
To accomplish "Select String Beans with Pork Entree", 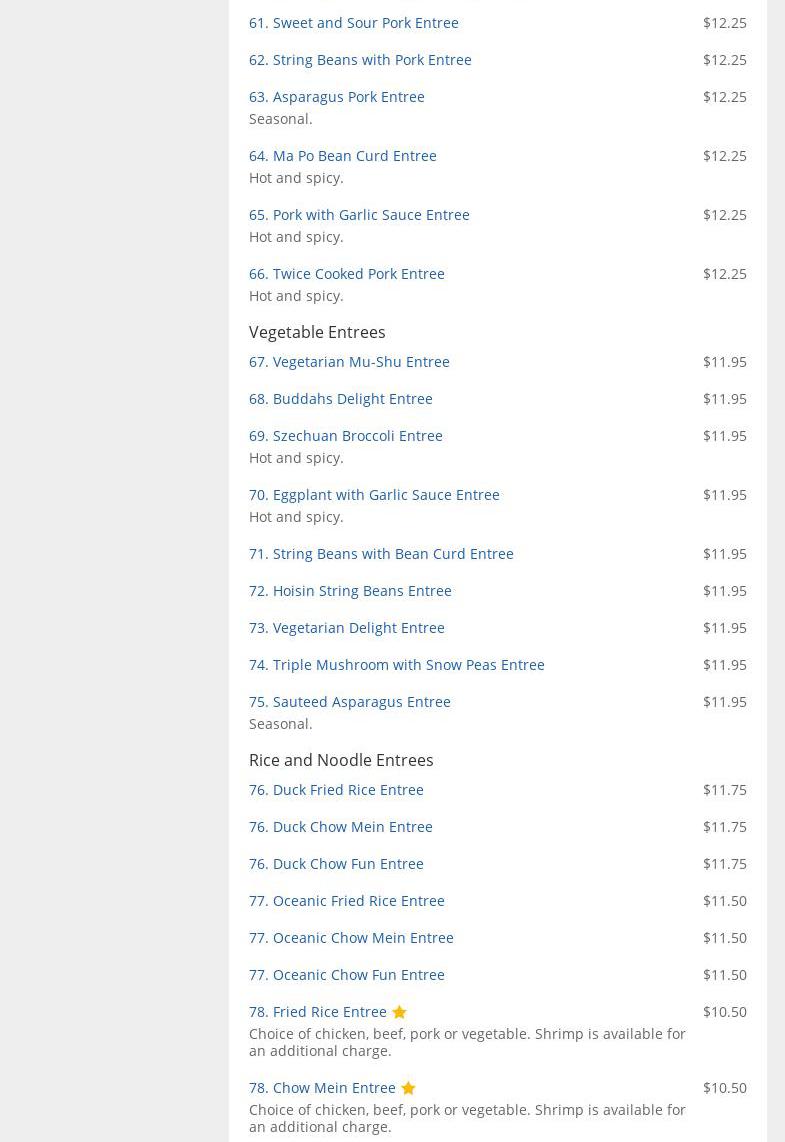I will pyautogui.click(x=360, y=59).
